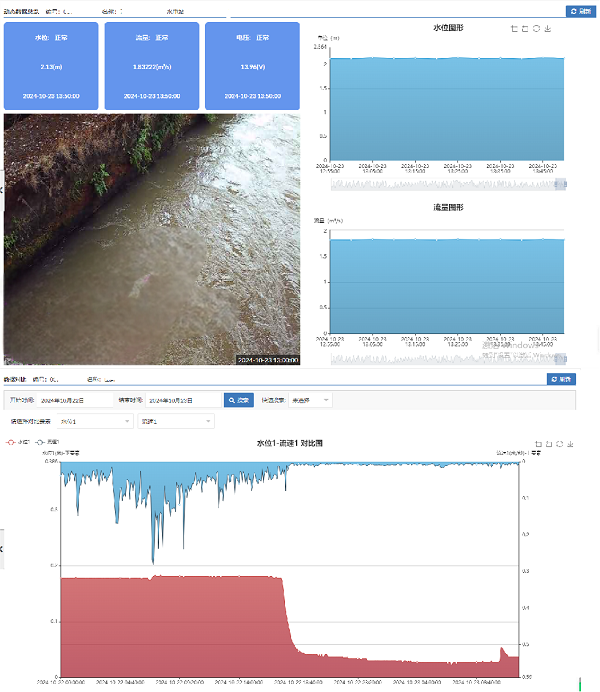Expand the 流速1 element selection dropdown
600x692 pixels.
click(175, 422)
